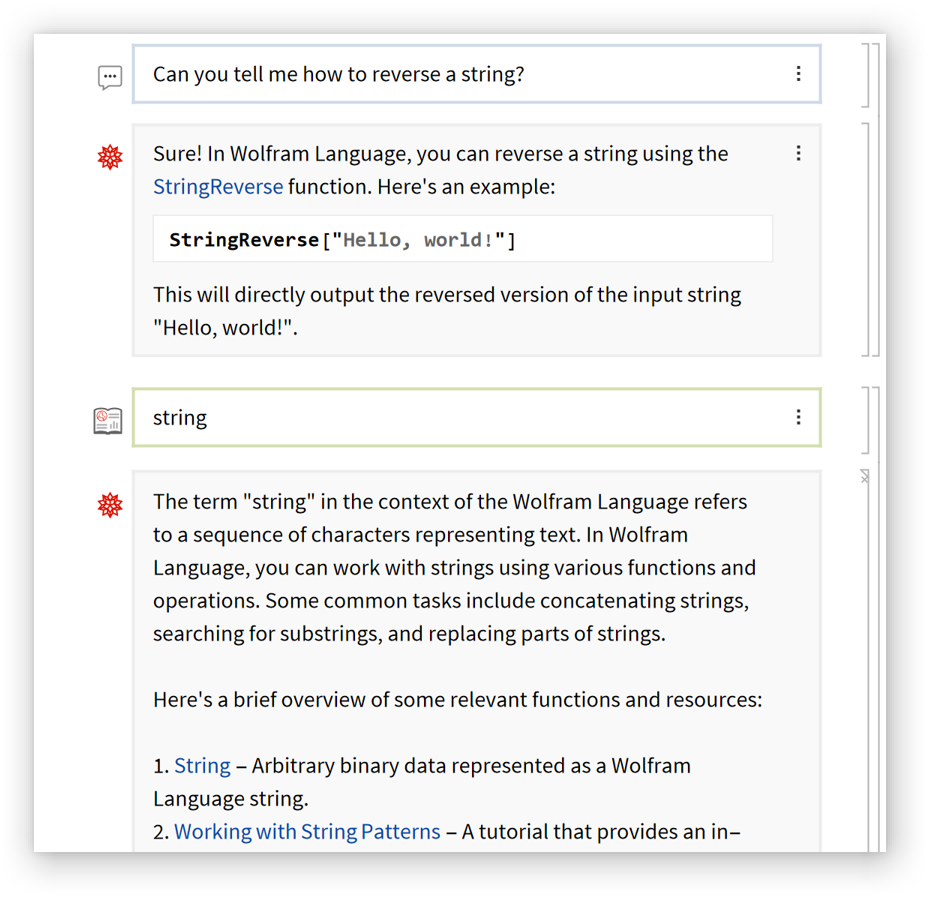This screenshot has width=928, height=898.
Task: Open the StringReverse documentation link
Action: (218, 187)
